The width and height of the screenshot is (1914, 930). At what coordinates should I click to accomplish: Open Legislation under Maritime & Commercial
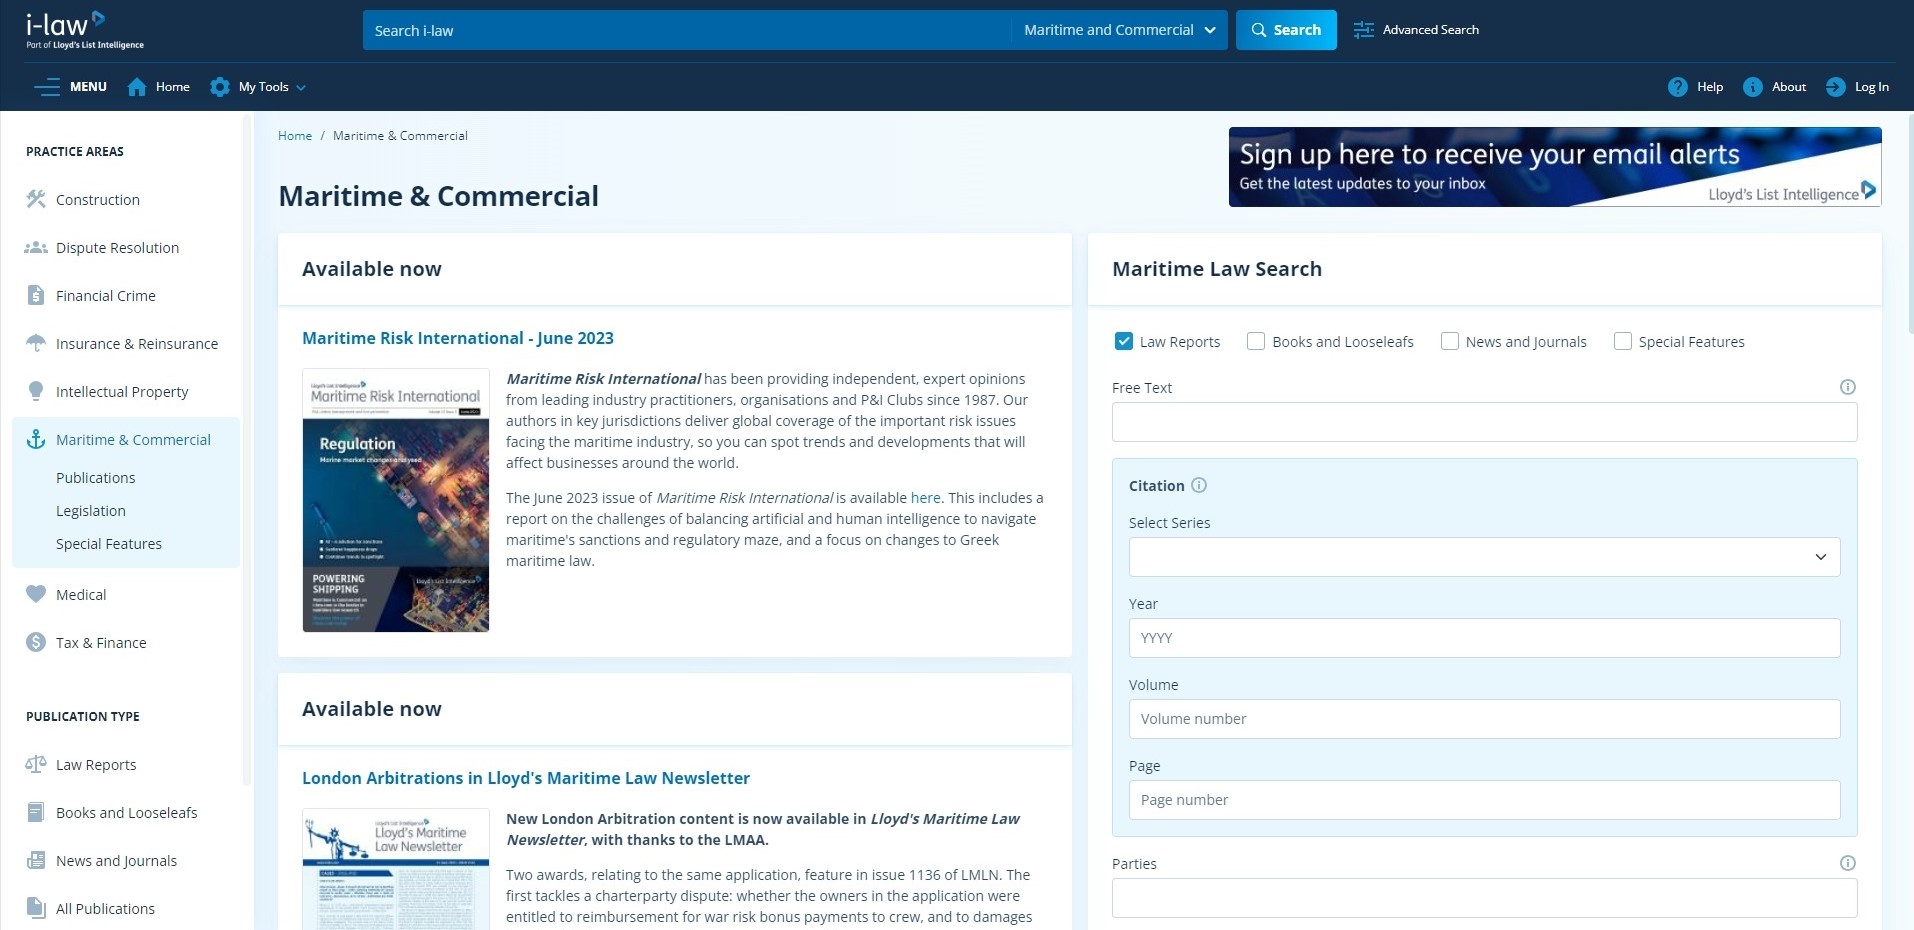click(x=91, y=511)
